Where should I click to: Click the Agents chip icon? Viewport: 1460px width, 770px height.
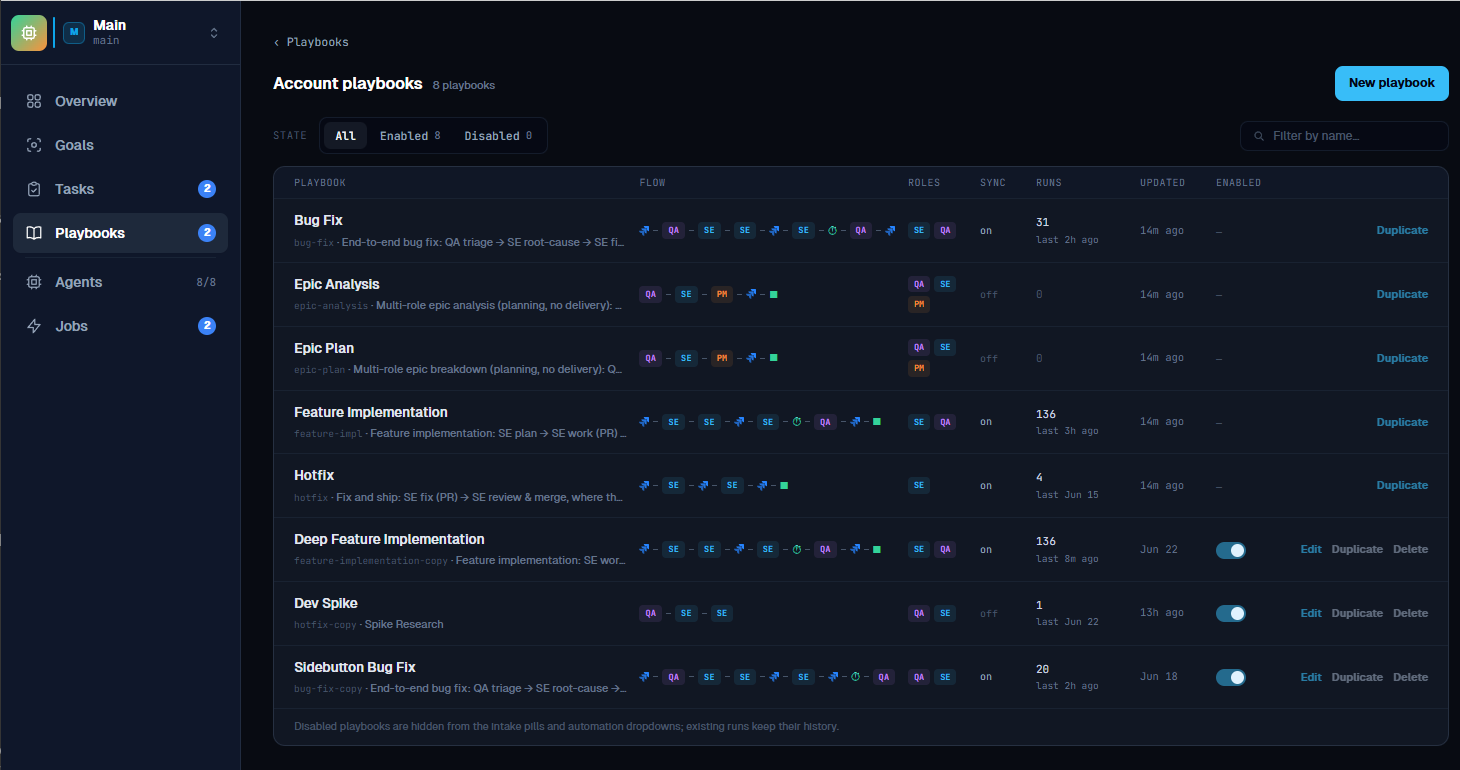click(34, 282)
